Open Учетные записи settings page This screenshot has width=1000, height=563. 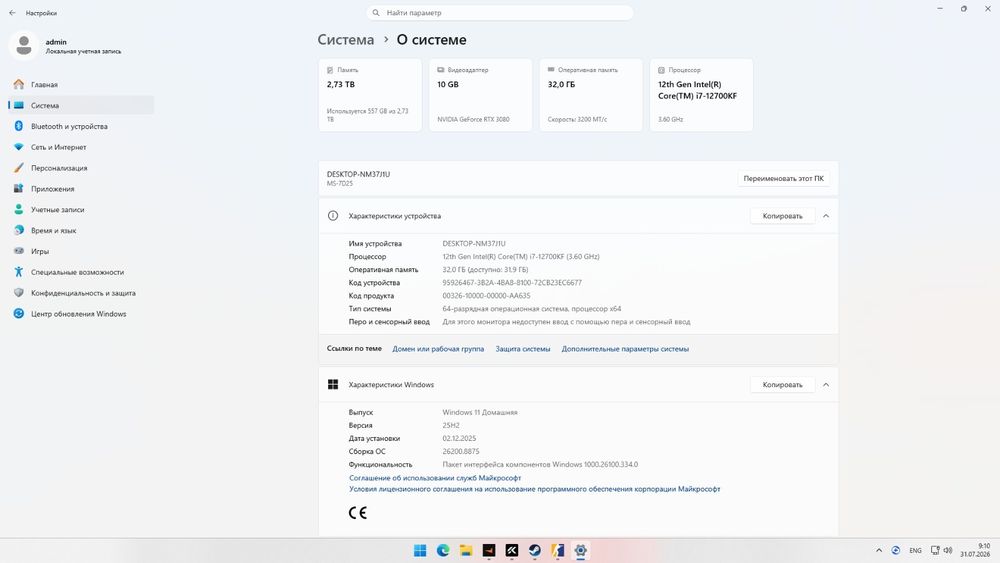81,209
